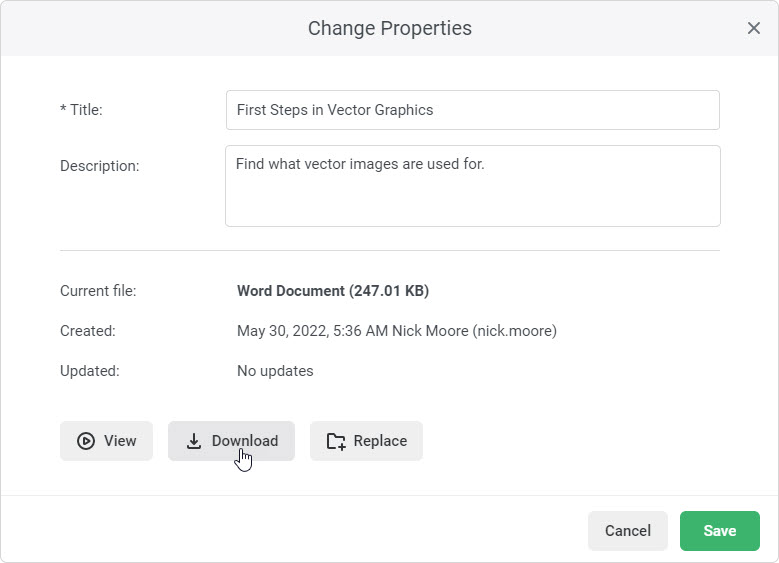Click the download arrow icon

point(194,441)
